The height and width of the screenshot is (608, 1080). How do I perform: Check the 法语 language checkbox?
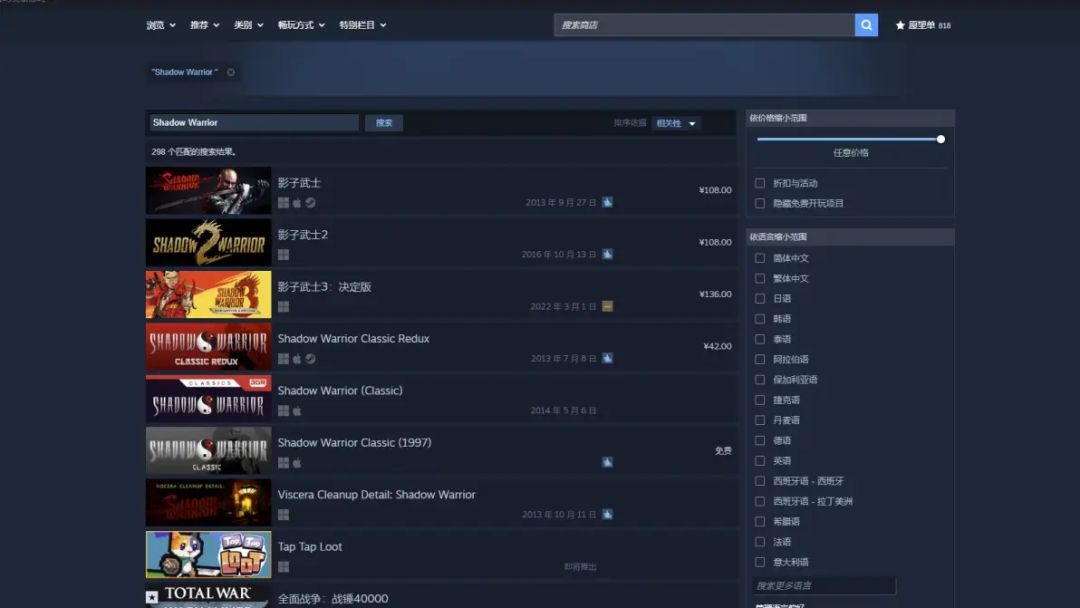[760, 542]
